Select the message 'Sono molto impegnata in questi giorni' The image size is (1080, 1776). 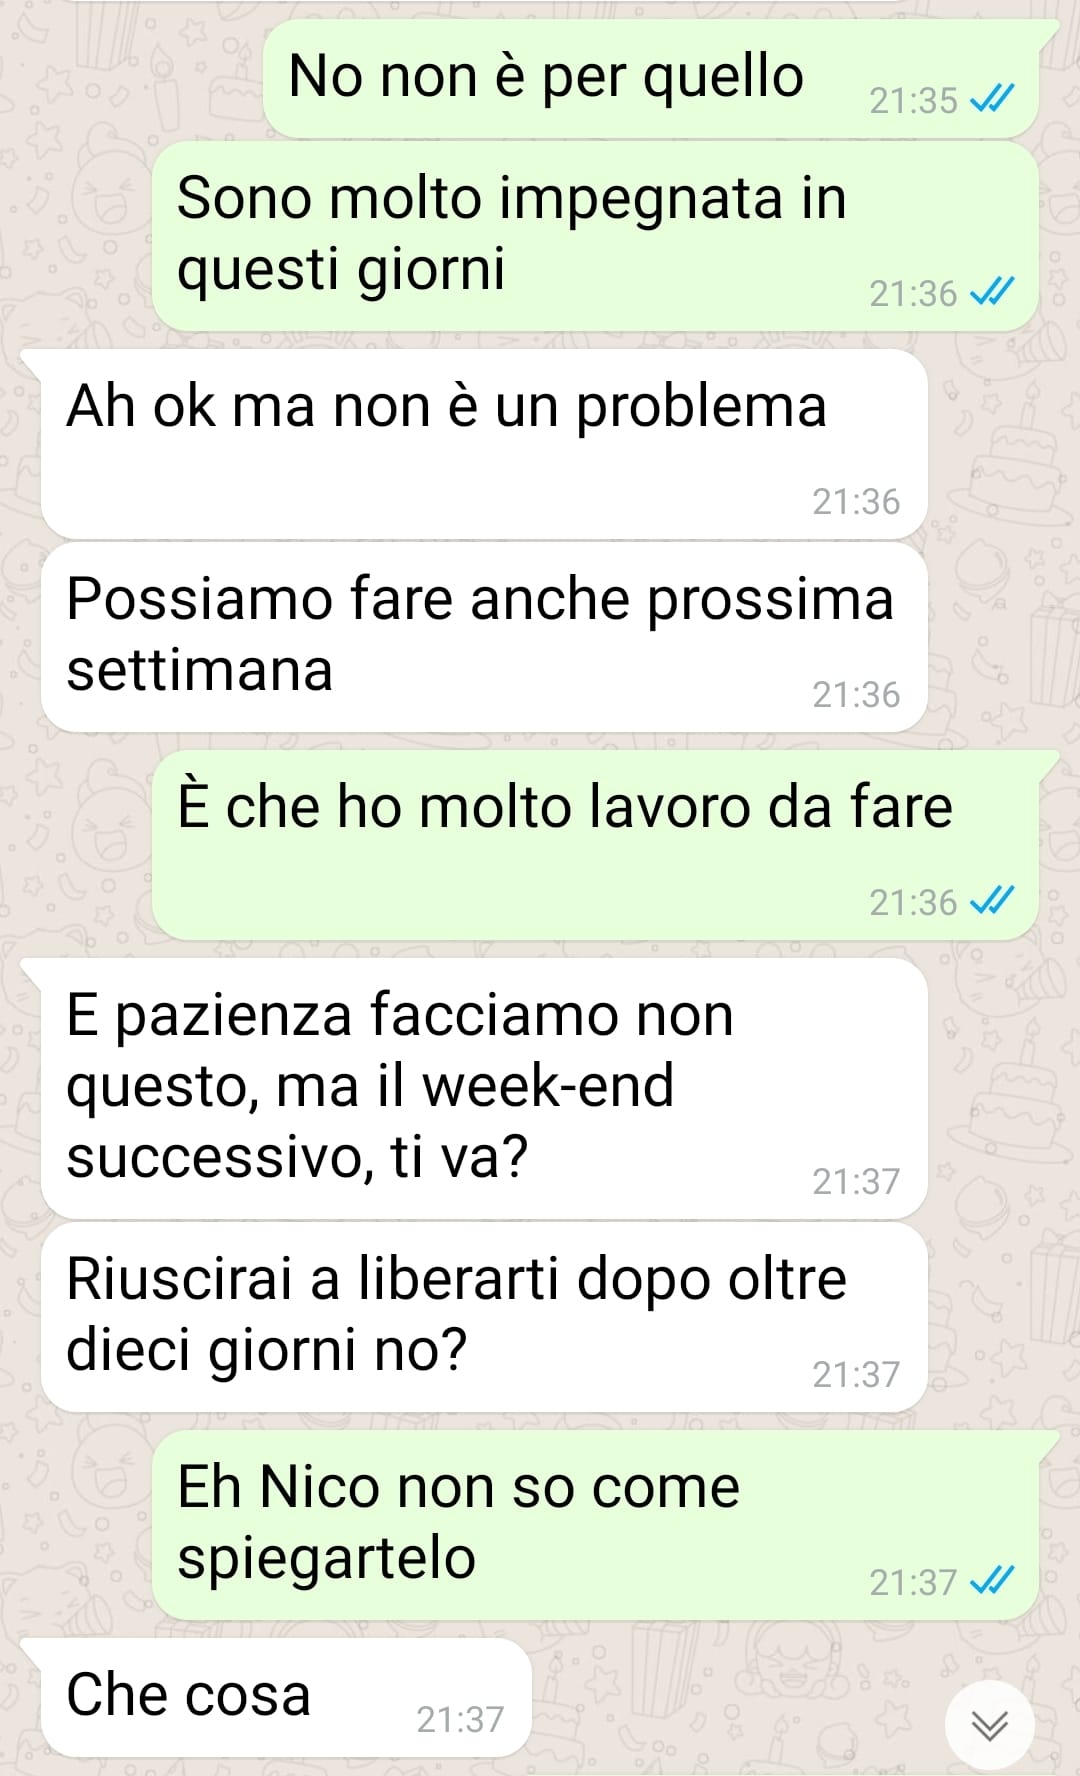(x=595, y=236)
